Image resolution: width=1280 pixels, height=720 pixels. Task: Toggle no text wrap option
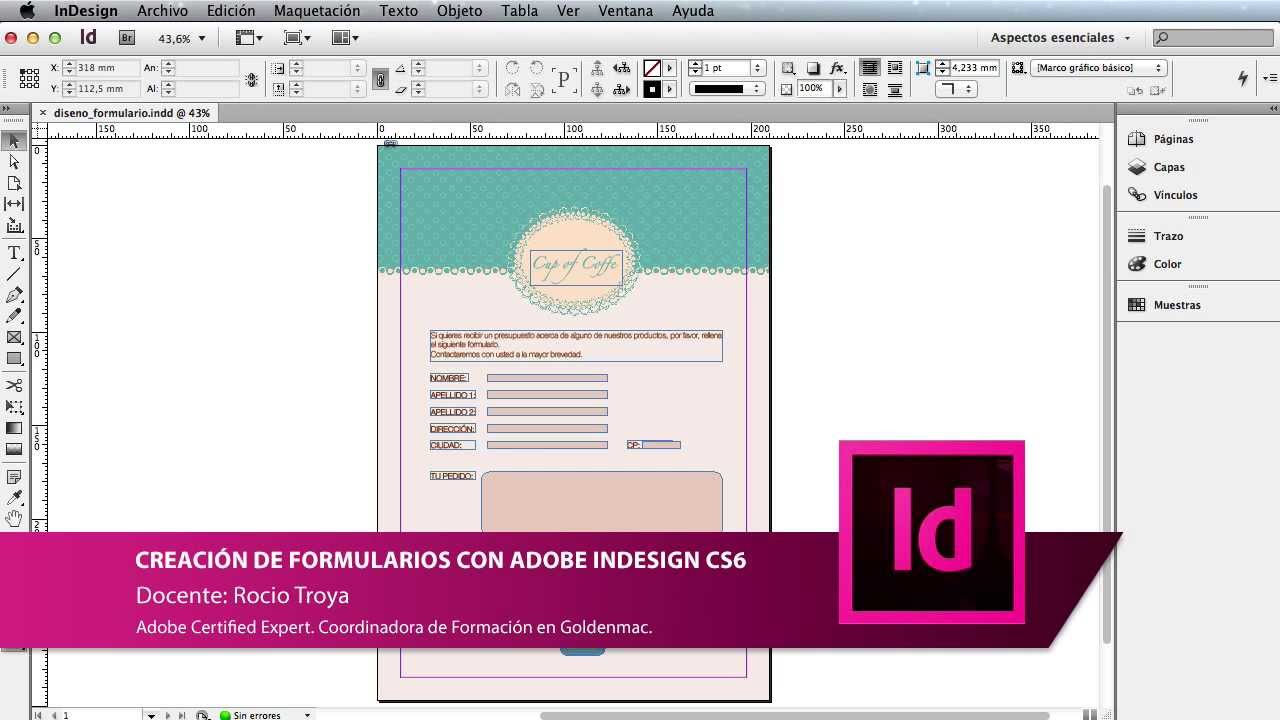(870, 68)
